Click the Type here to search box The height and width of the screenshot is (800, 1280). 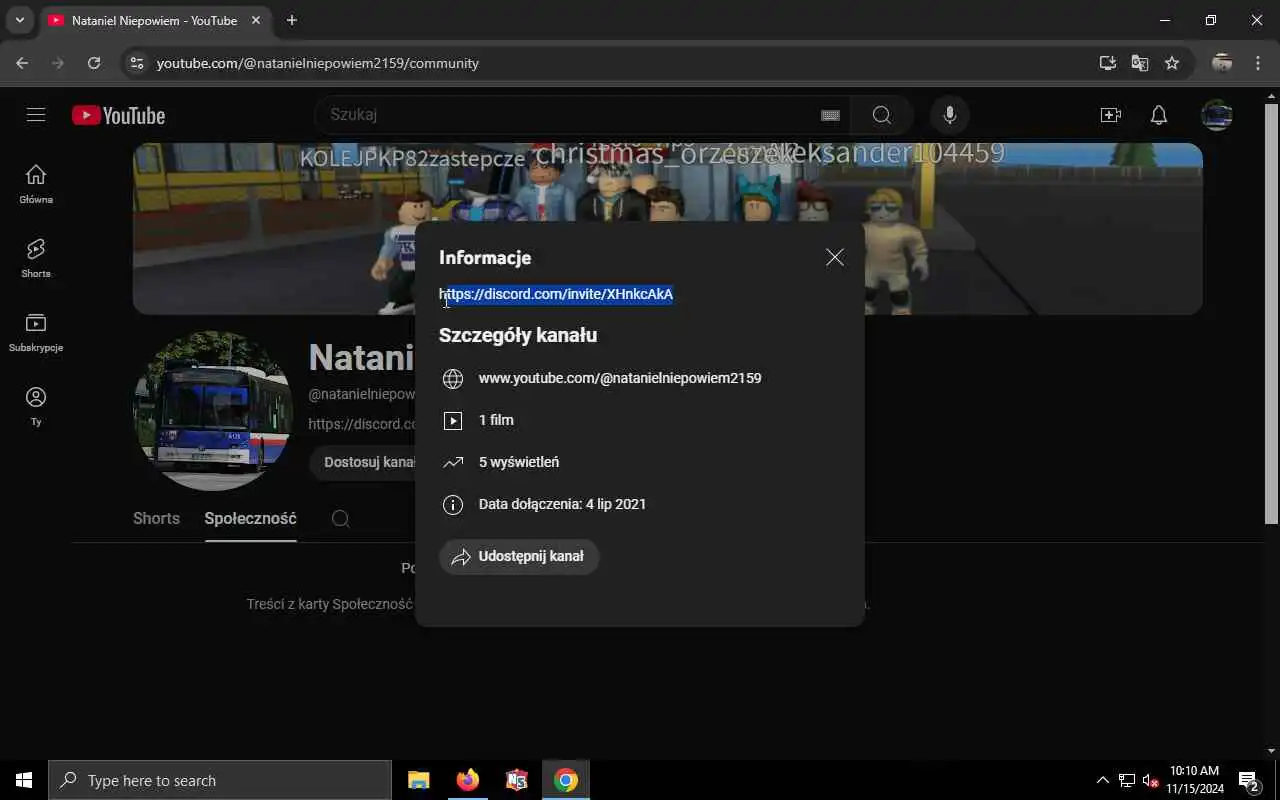[220, 780]
